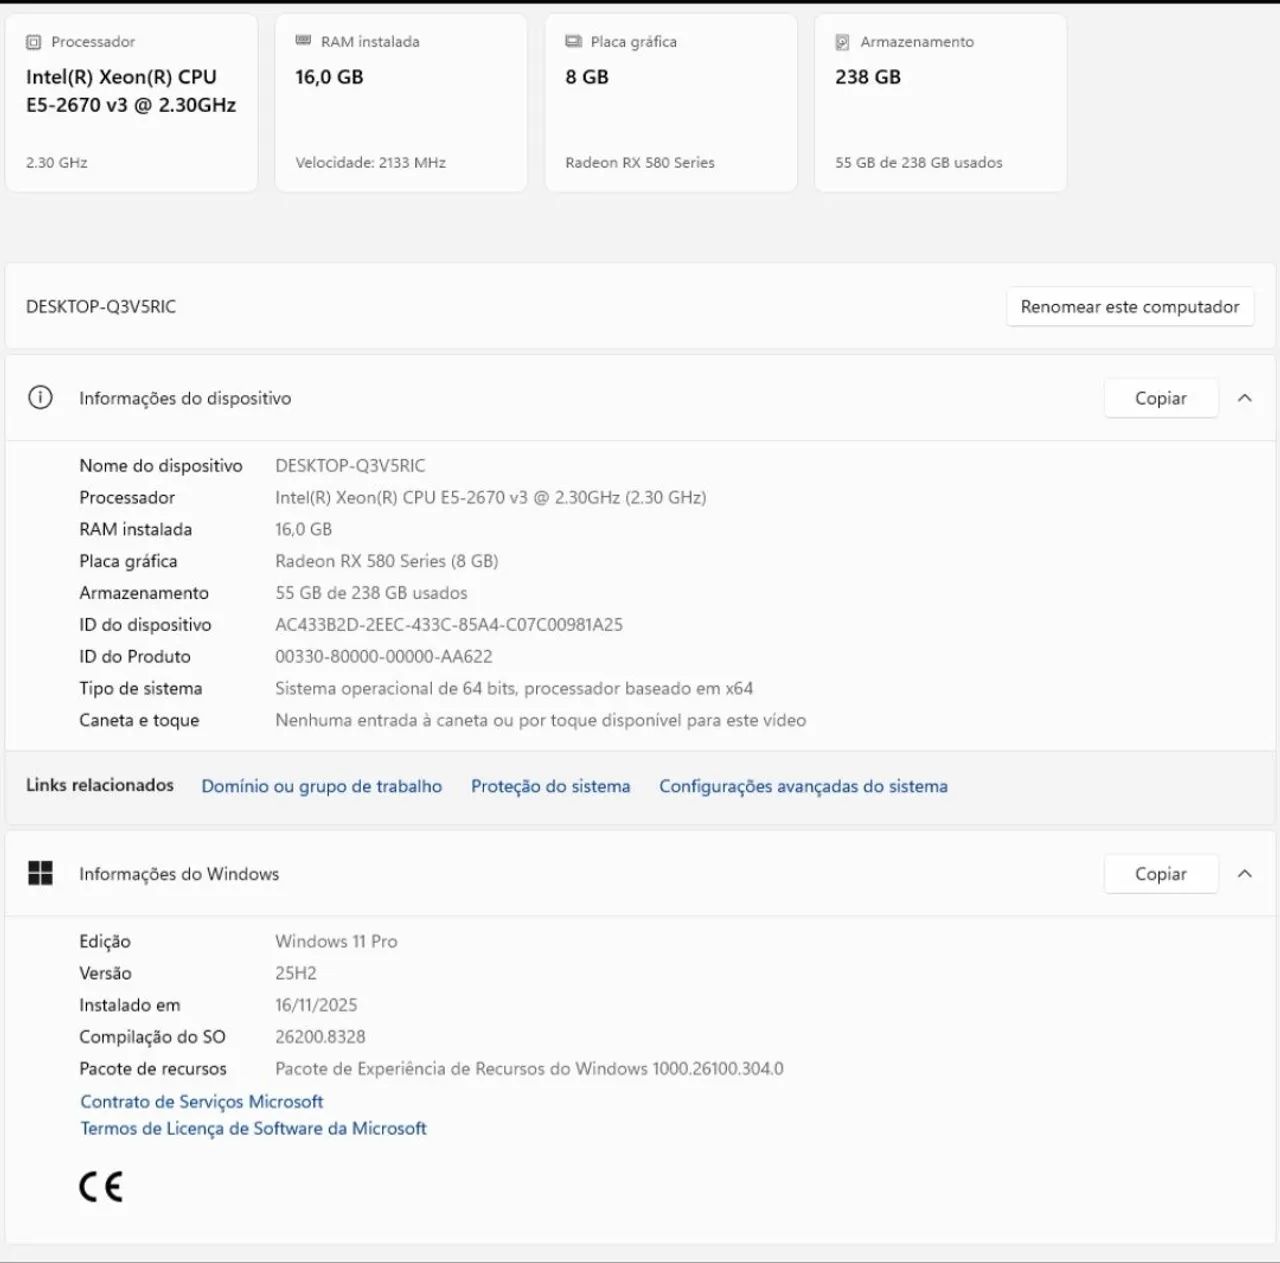1280x1263 pixels.
Task: Click "2.30 GHz" at the bottom of the Processador card
Action: tap(57, 163)
